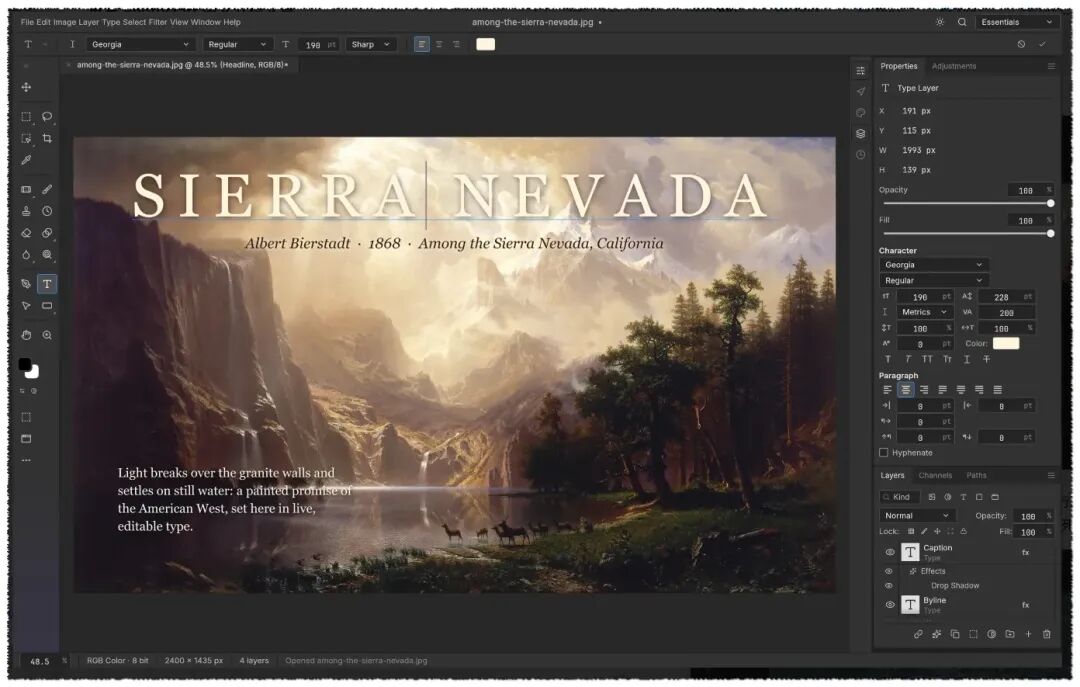This screenshot has height=687, width=1080.
Task: Set paragraph alignment to center in Properties
Action: point(906,390)
